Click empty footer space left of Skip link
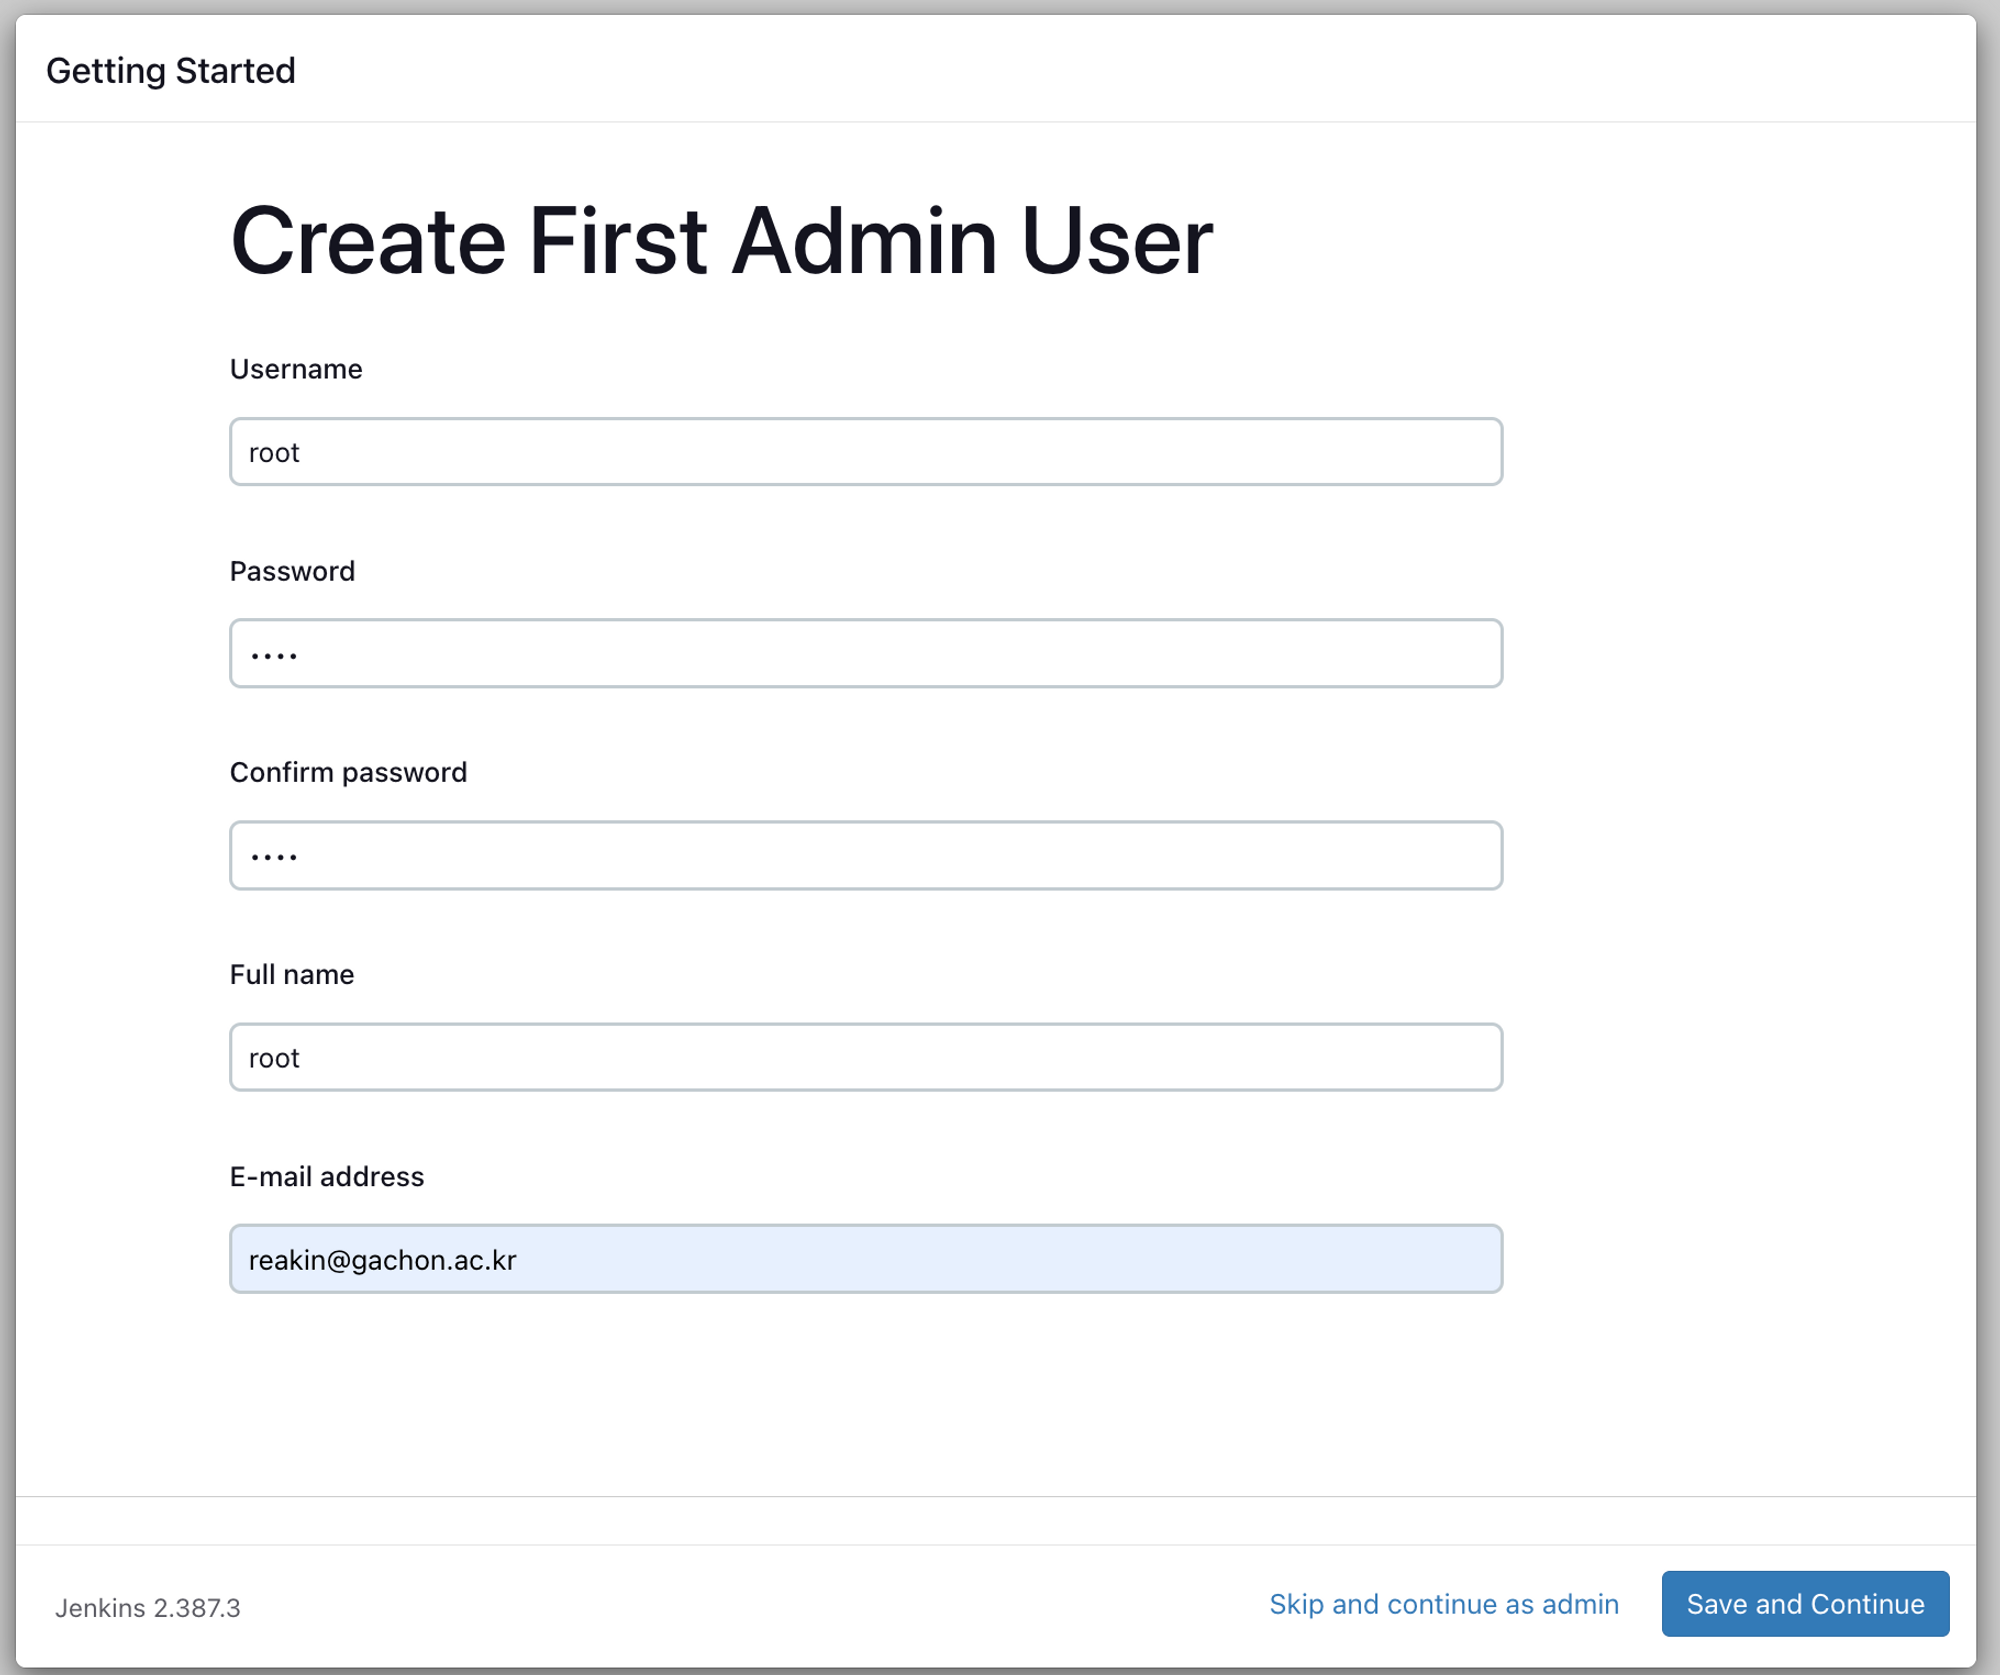 750,1606
